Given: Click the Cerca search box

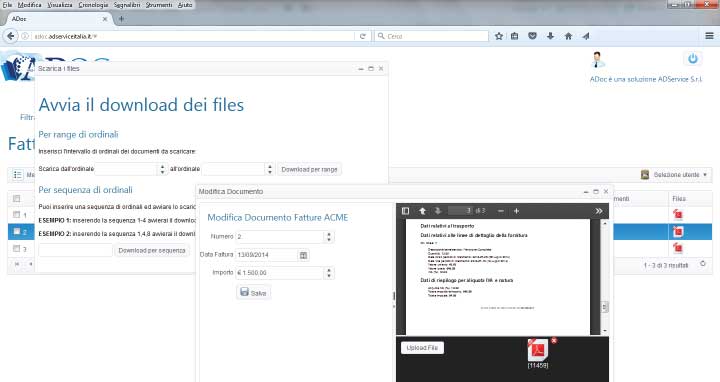Looking at the screenshot, I should pyautogui.click(x=432, y=36).
